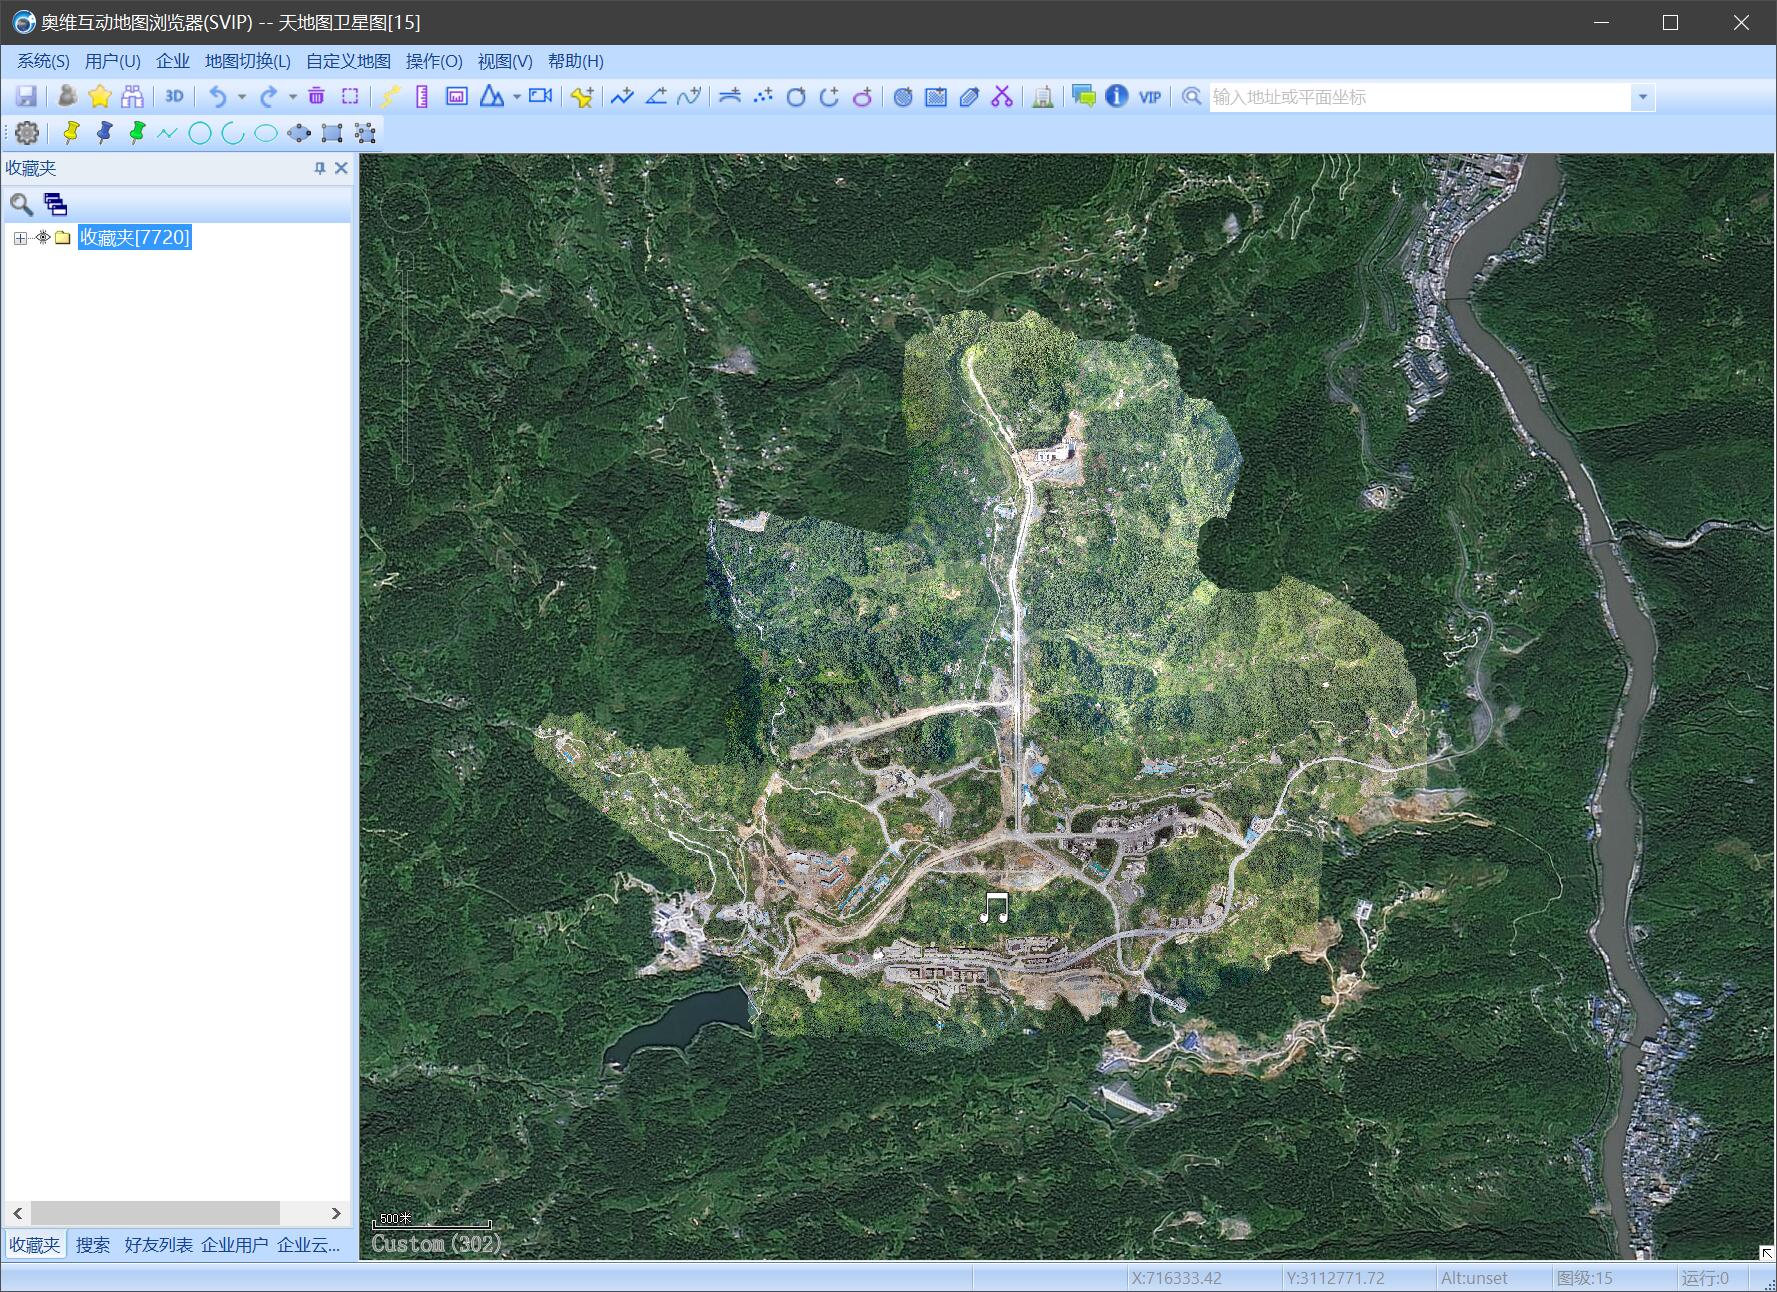Open the 操作(O) menu

434,61
